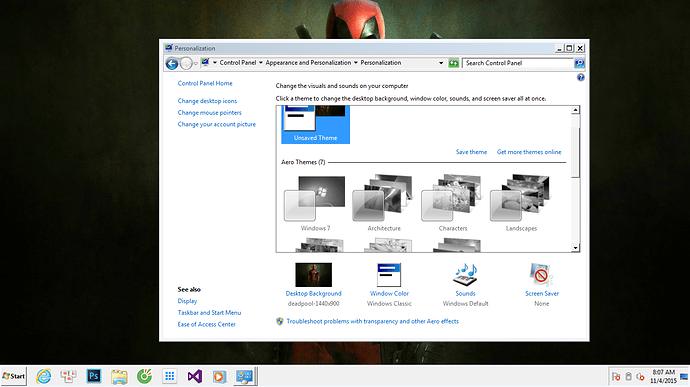Click Save theme link

(471, 152)
